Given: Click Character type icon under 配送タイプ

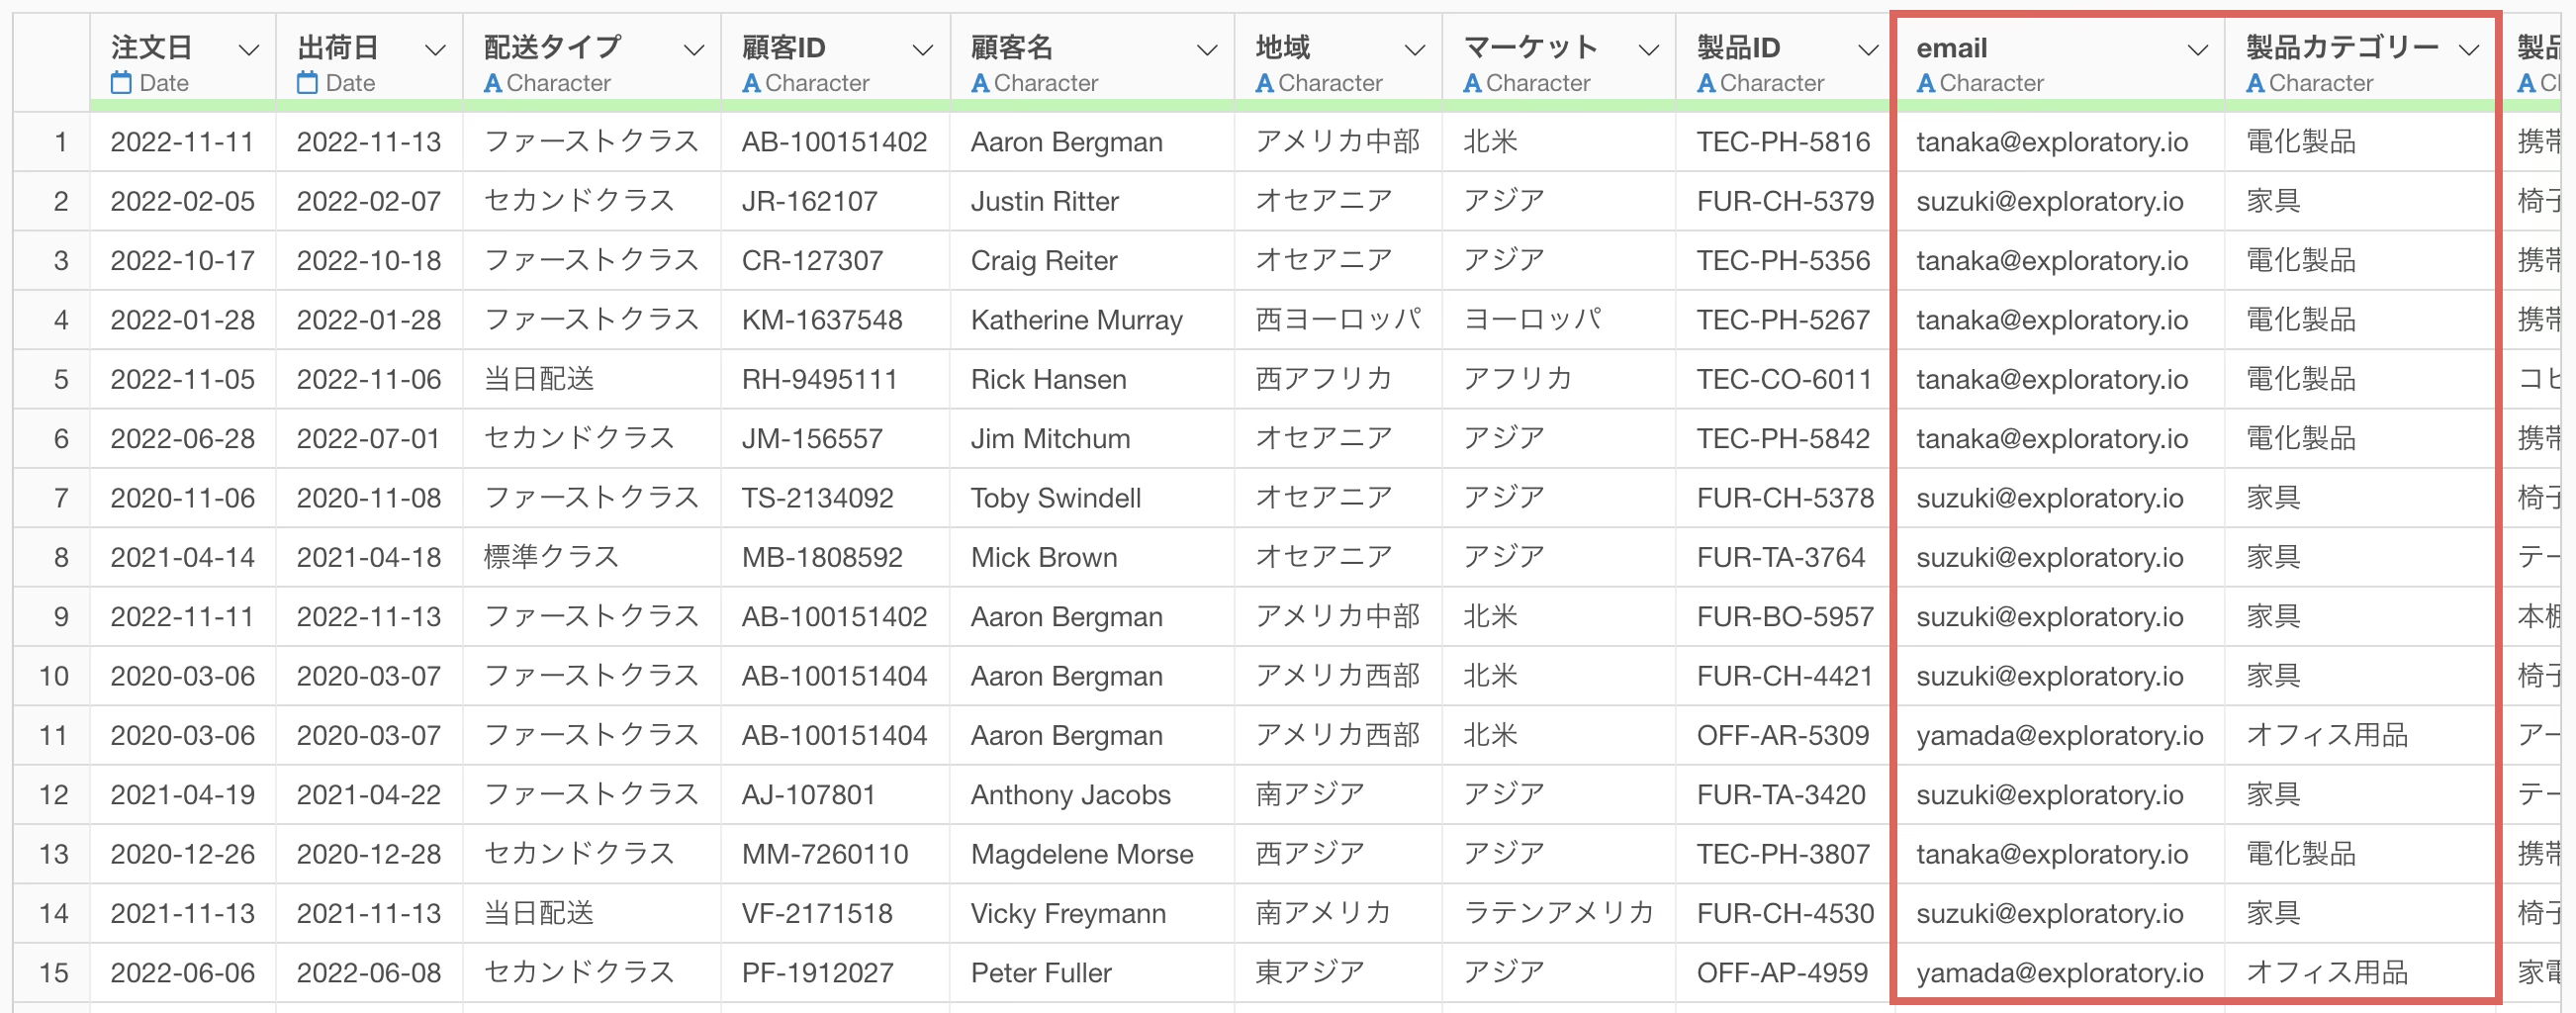Looking at the screenshot, I should pos(492,83).
